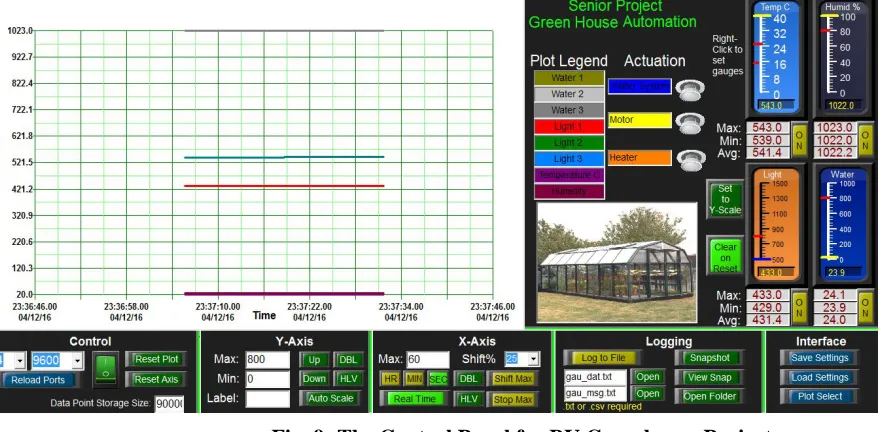Click the Water 2 legend swatch

click(x=569, y=94)
